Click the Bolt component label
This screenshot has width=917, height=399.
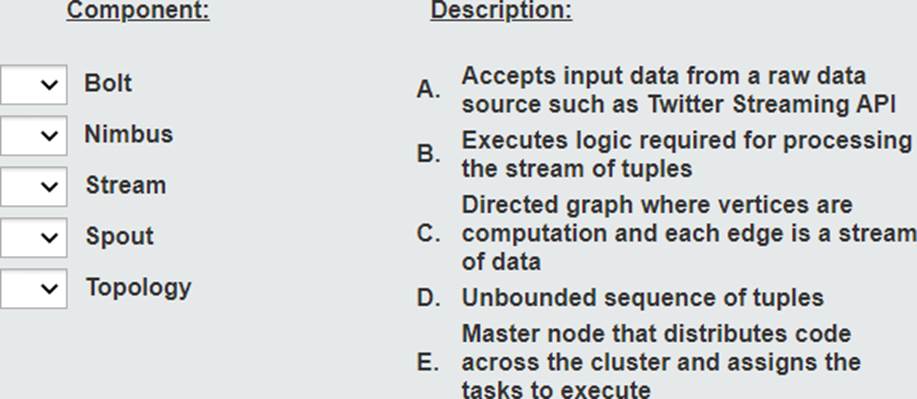[108, 83]
